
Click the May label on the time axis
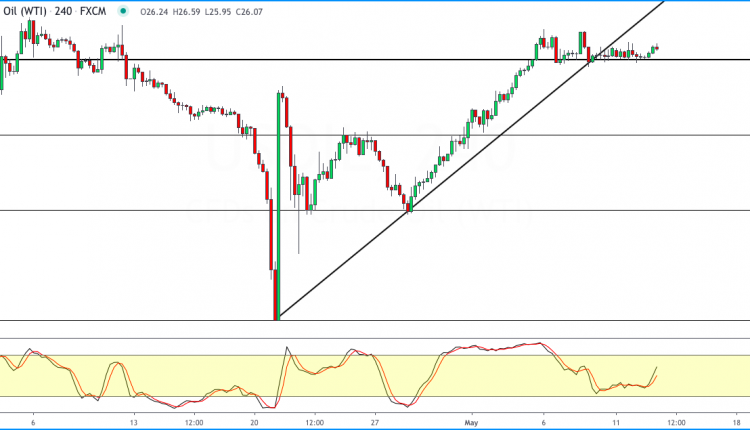[471, 423]
